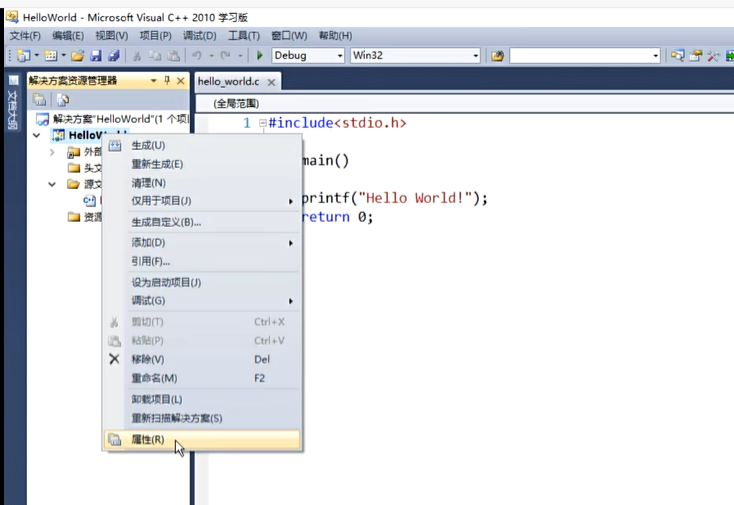Image resolution: width=734 pixels, height=505 pixels.
Task: Choose 重命名(M) from the context menu
Action: tap(202, 378)
